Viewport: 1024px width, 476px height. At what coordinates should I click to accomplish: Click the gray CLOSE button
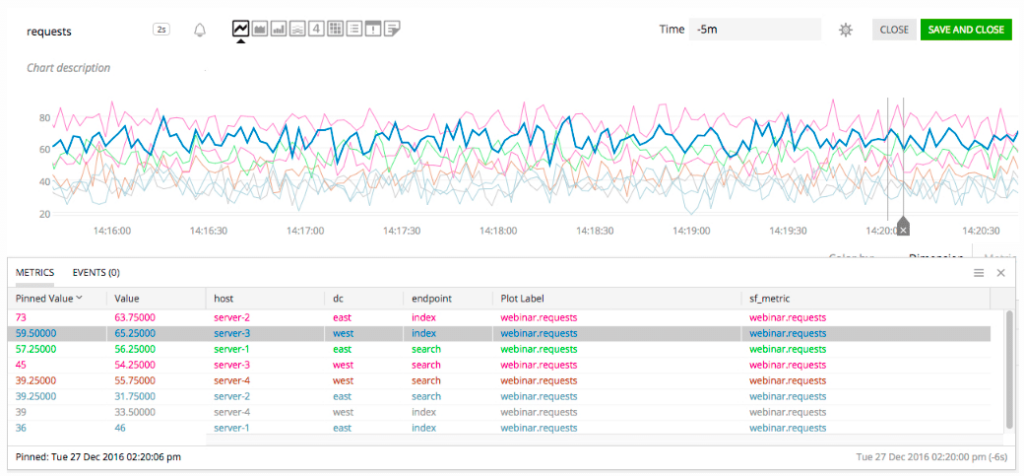tap(893, 30)
